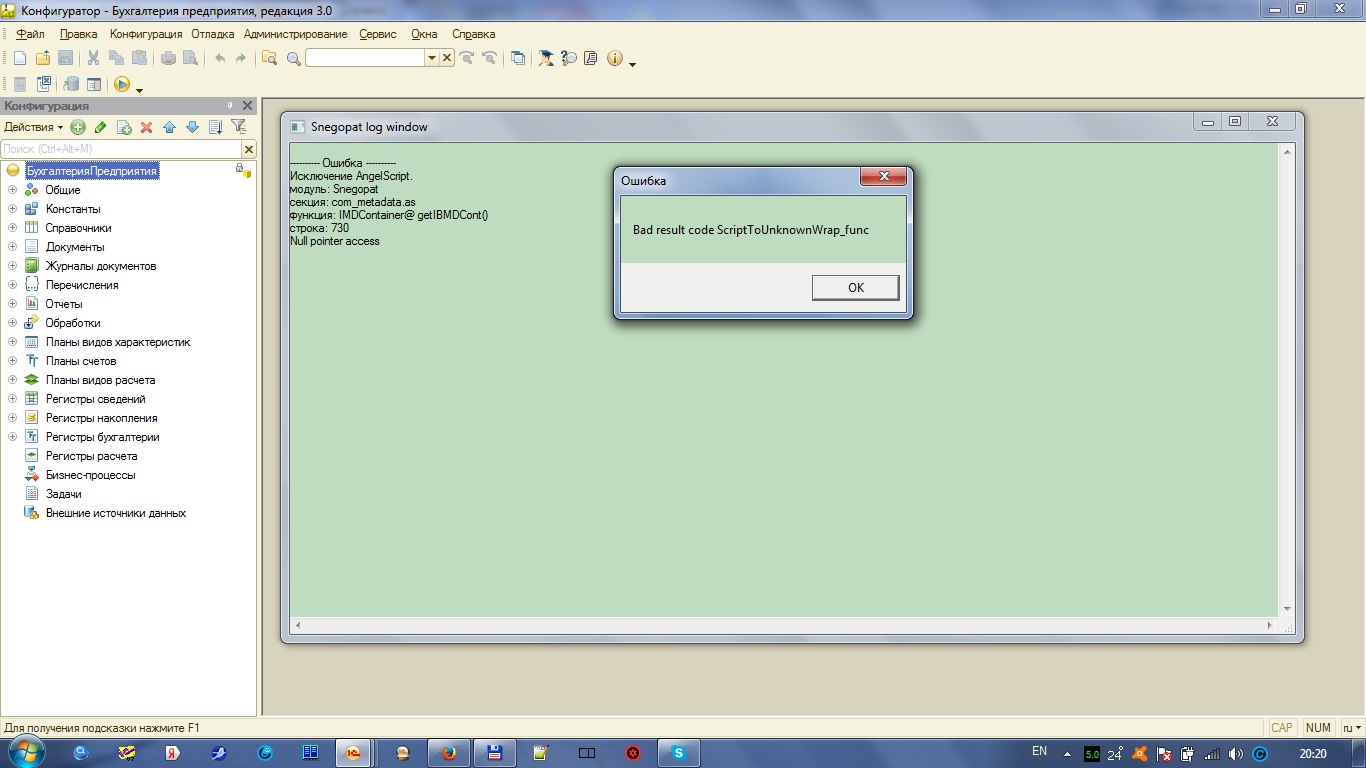Select the Бизнес-процессы tree item

[90, 475]
